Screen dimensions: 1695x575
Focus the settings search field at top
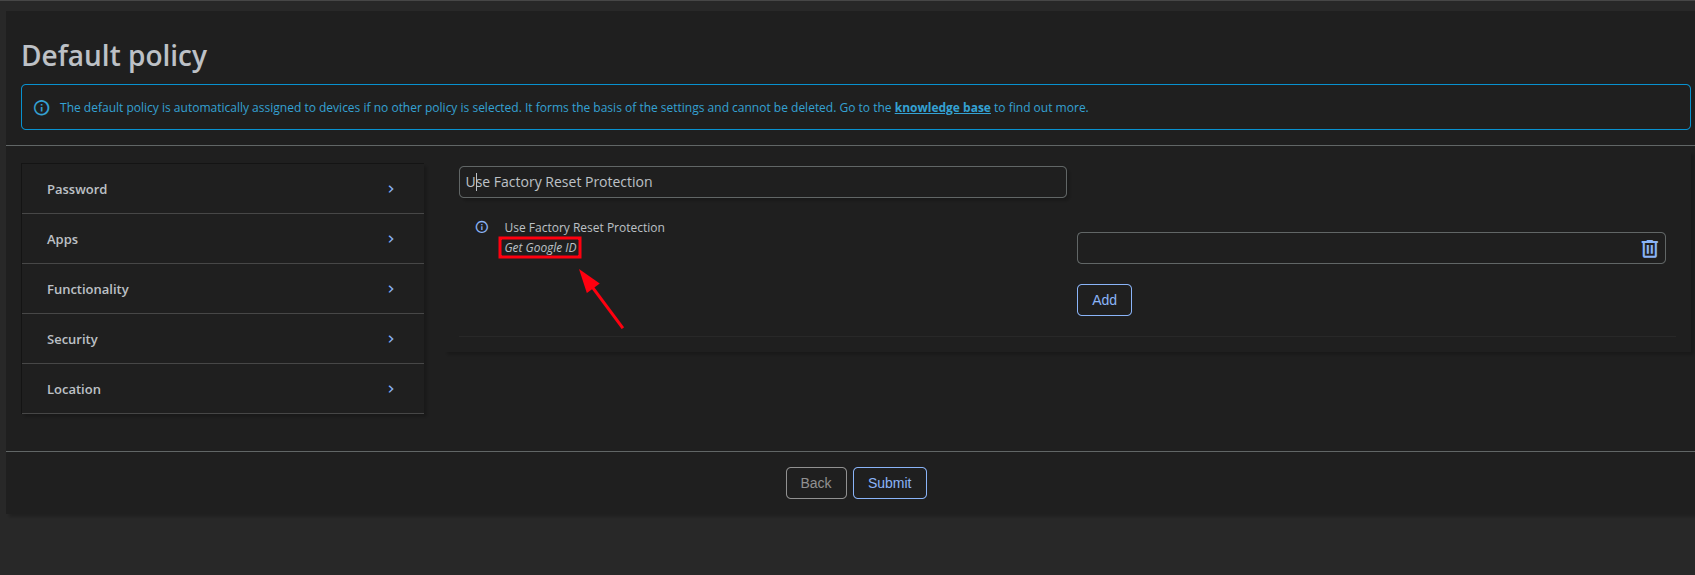(762, 182)
